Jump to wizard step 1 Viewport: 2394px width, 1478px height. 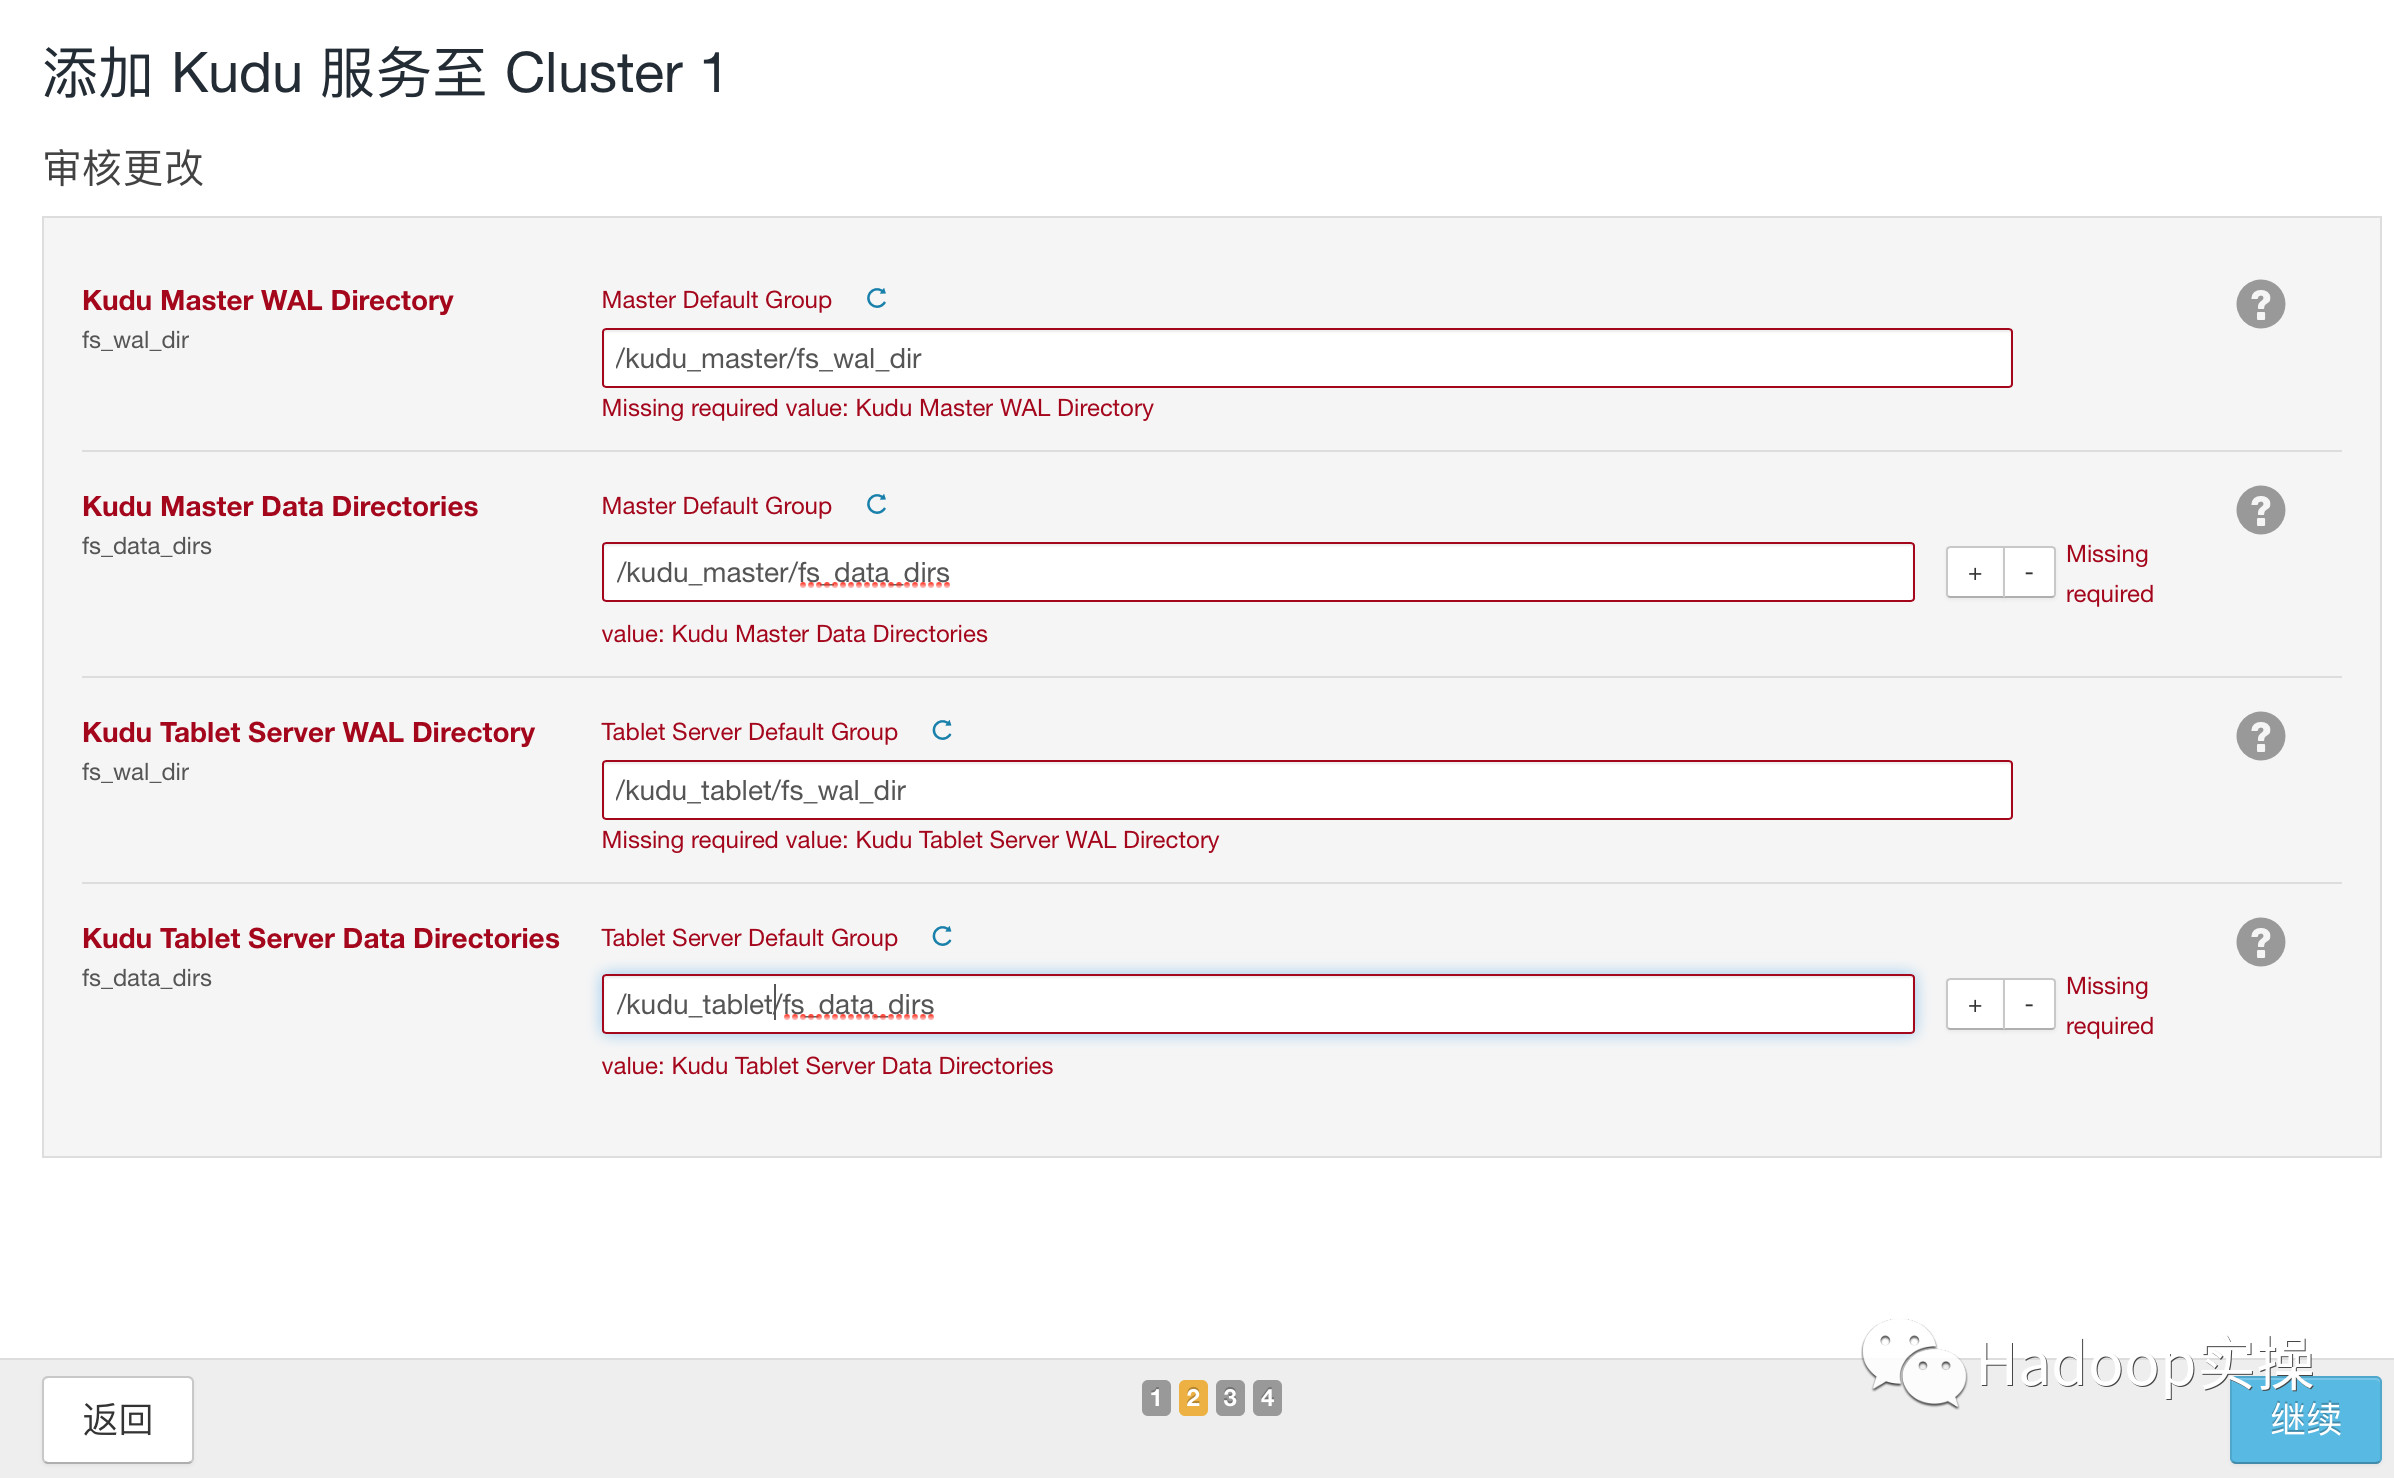click(x=1155, y=1398)
